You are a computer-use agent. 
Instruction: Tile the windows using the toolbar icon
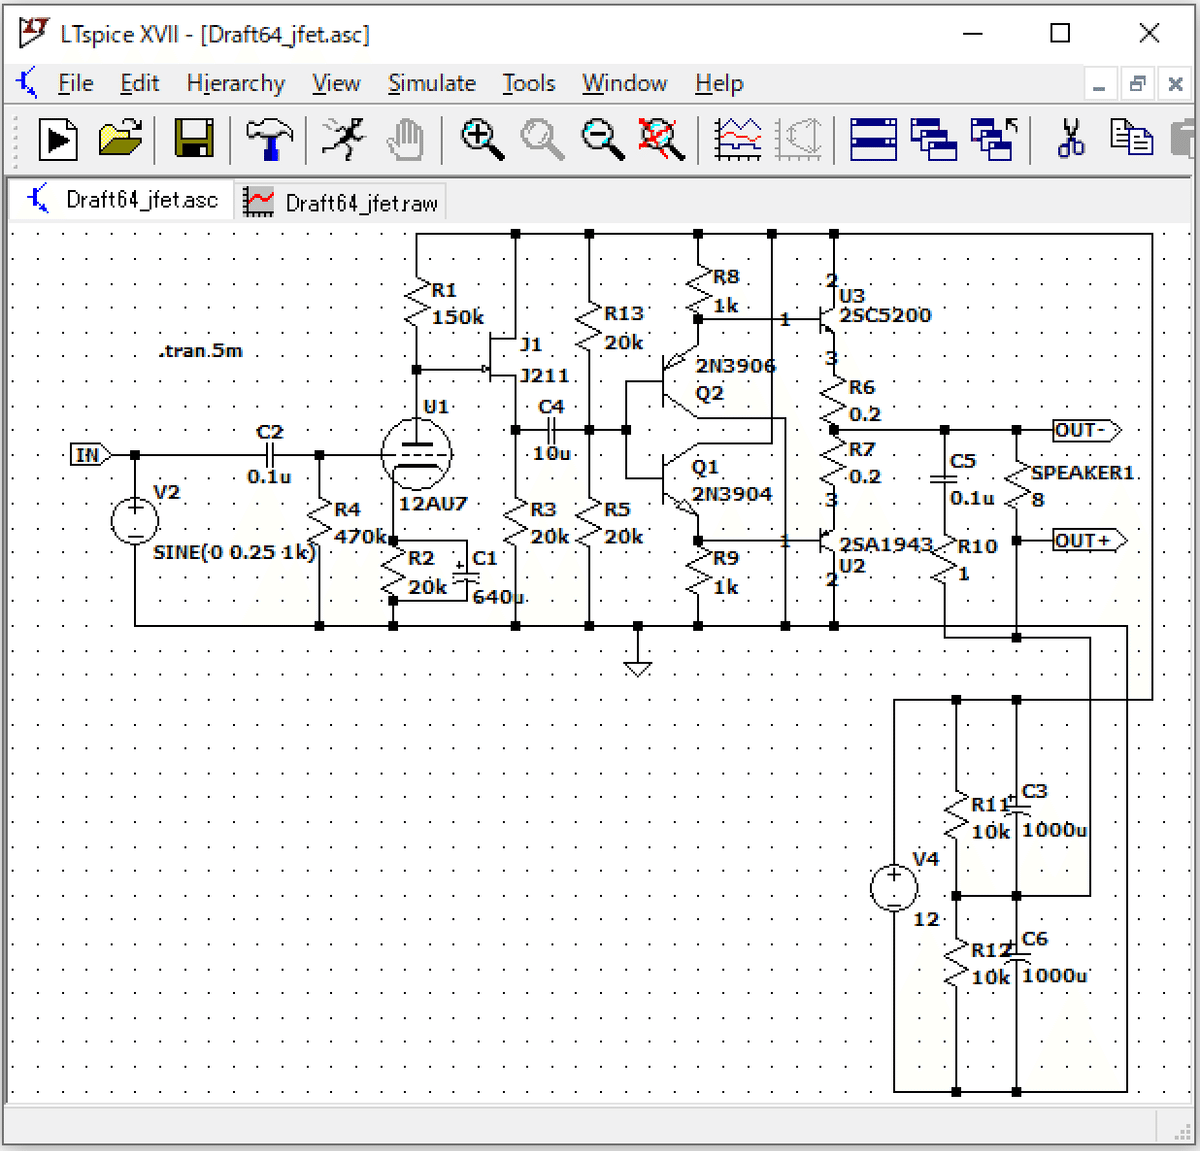[x=873, y=139]
